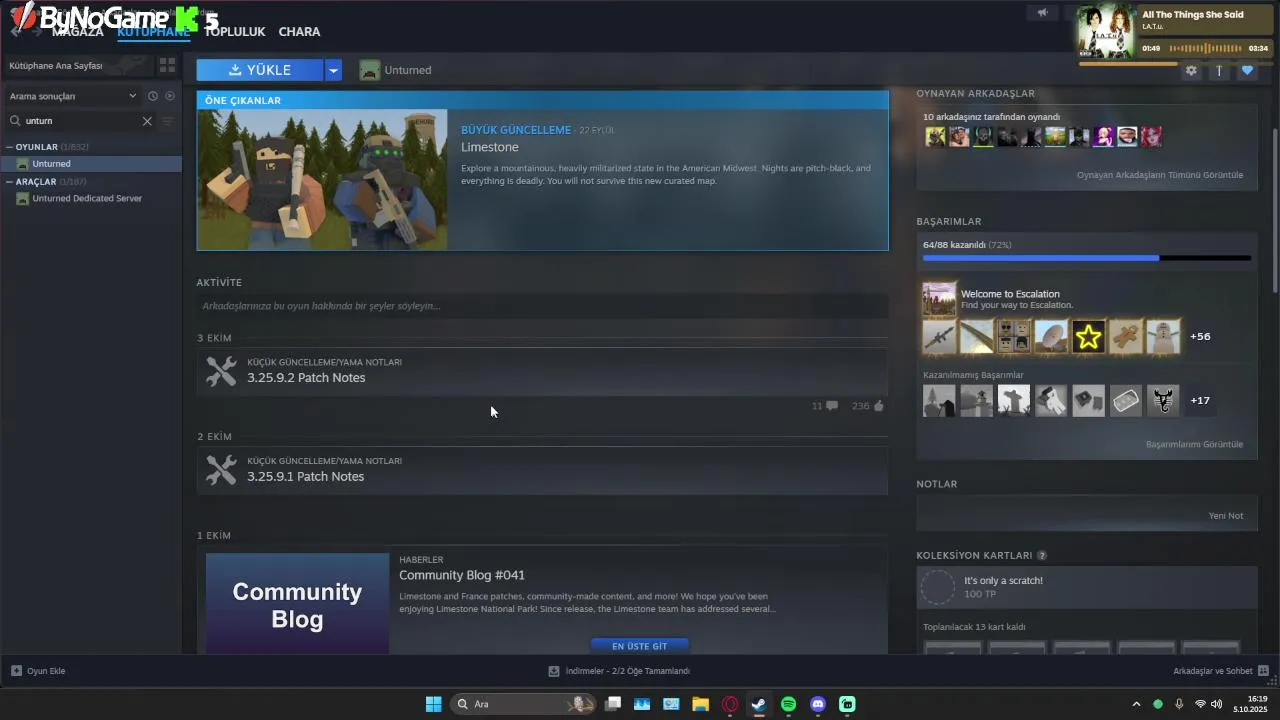
Task: Click the Windows Start button
Action: (433, 704)
